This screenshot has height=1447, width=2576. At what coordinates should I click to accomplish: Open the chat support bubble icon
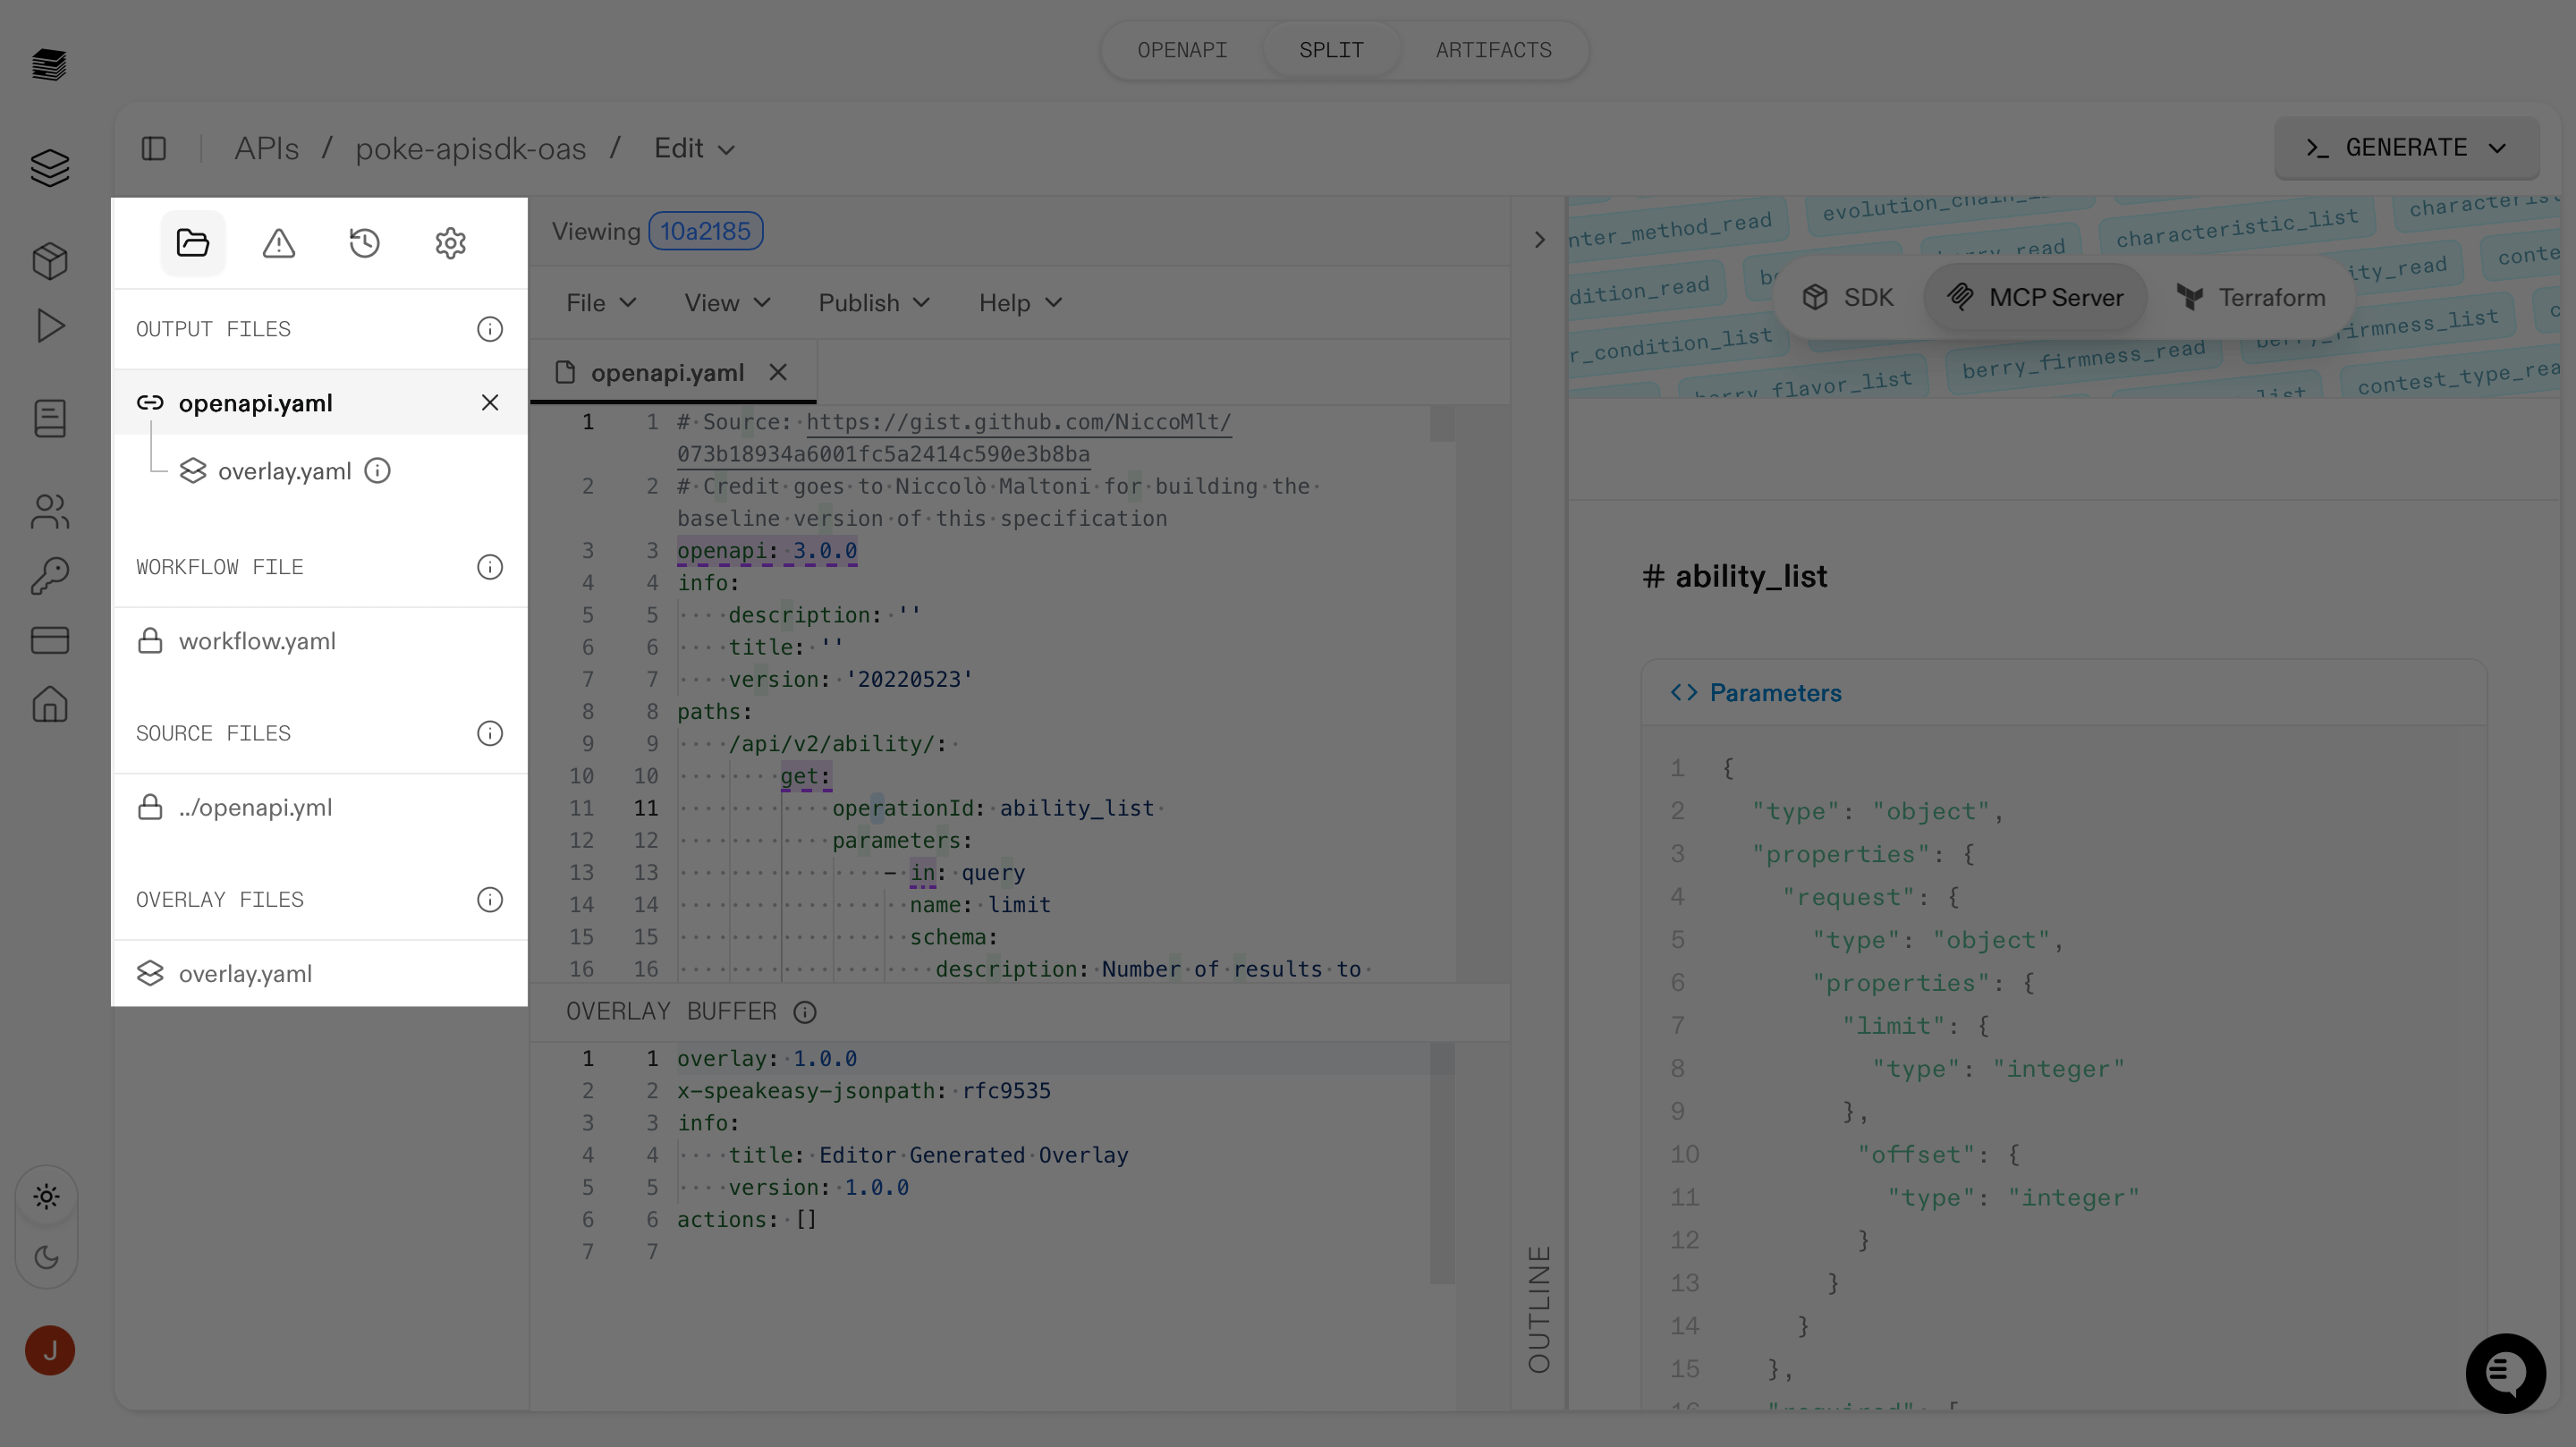2506,1373
